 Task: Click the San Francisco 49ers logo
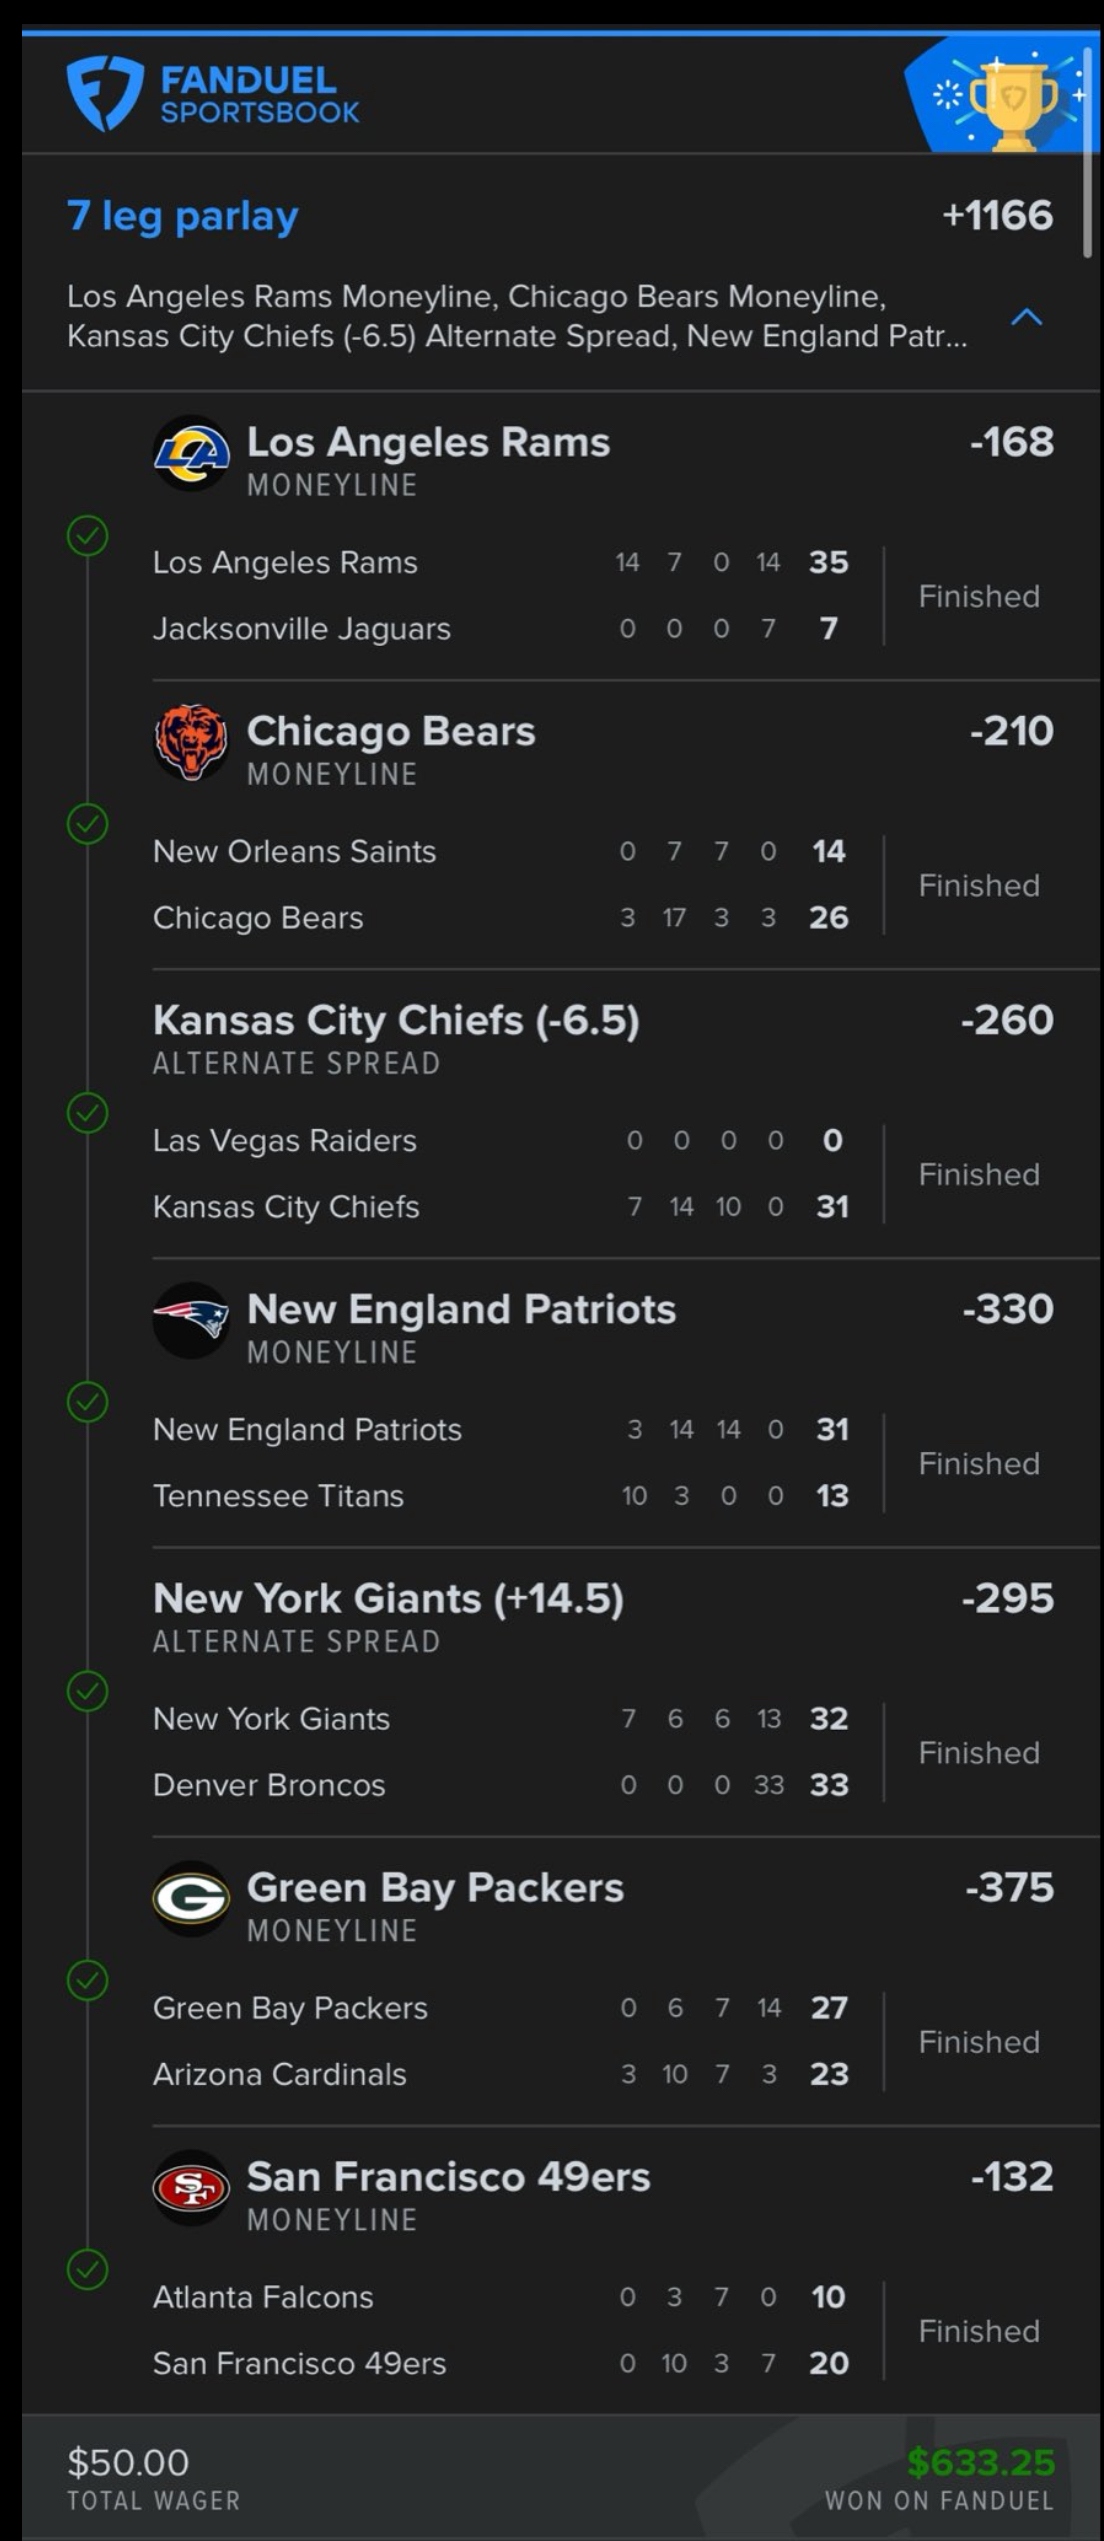point(191,2187)
